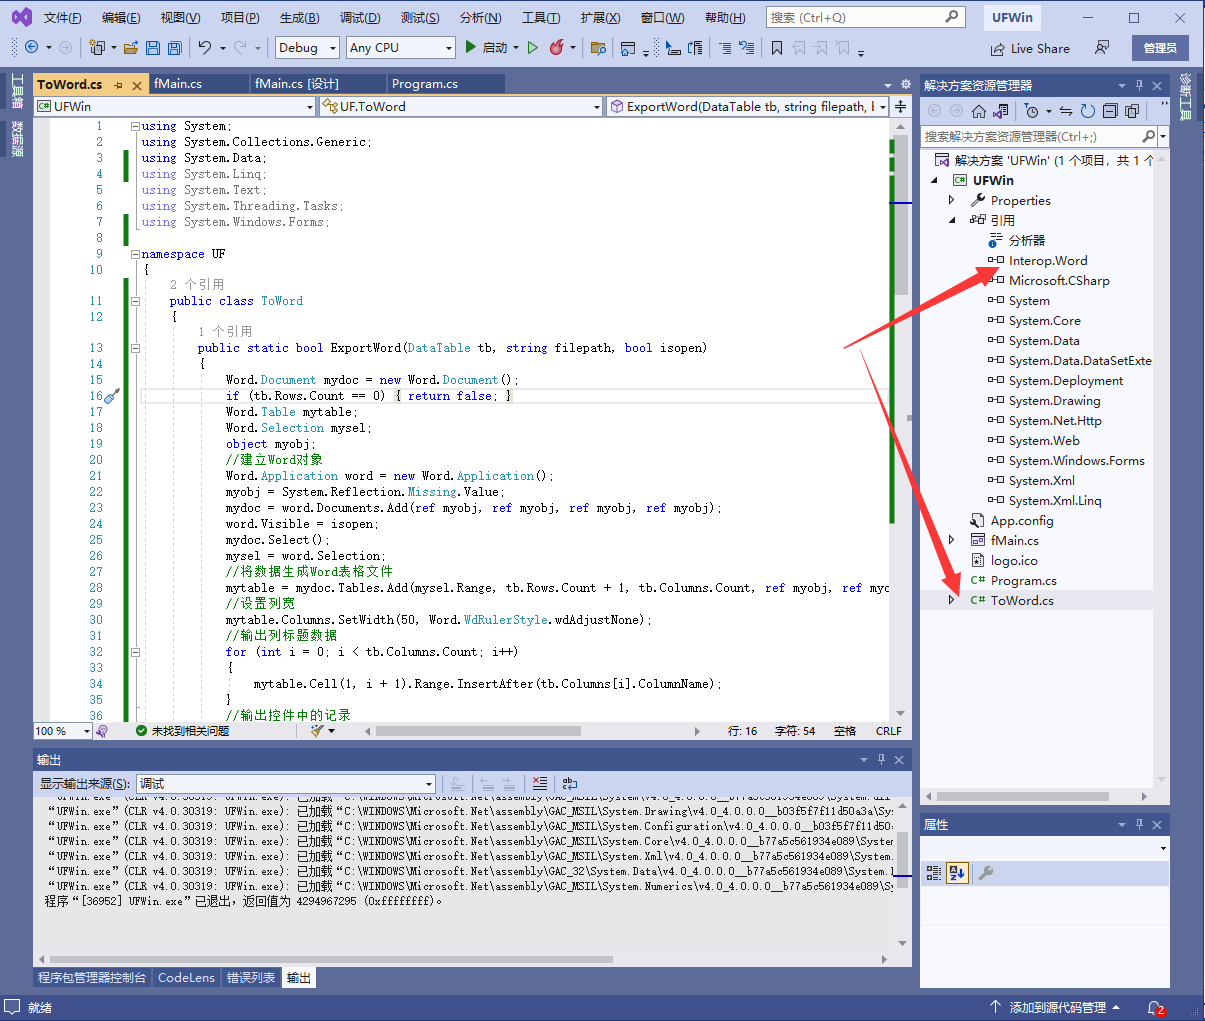The image size is (1205, 1021).
Task: Click the 管理员 button
Action: 1160,48
